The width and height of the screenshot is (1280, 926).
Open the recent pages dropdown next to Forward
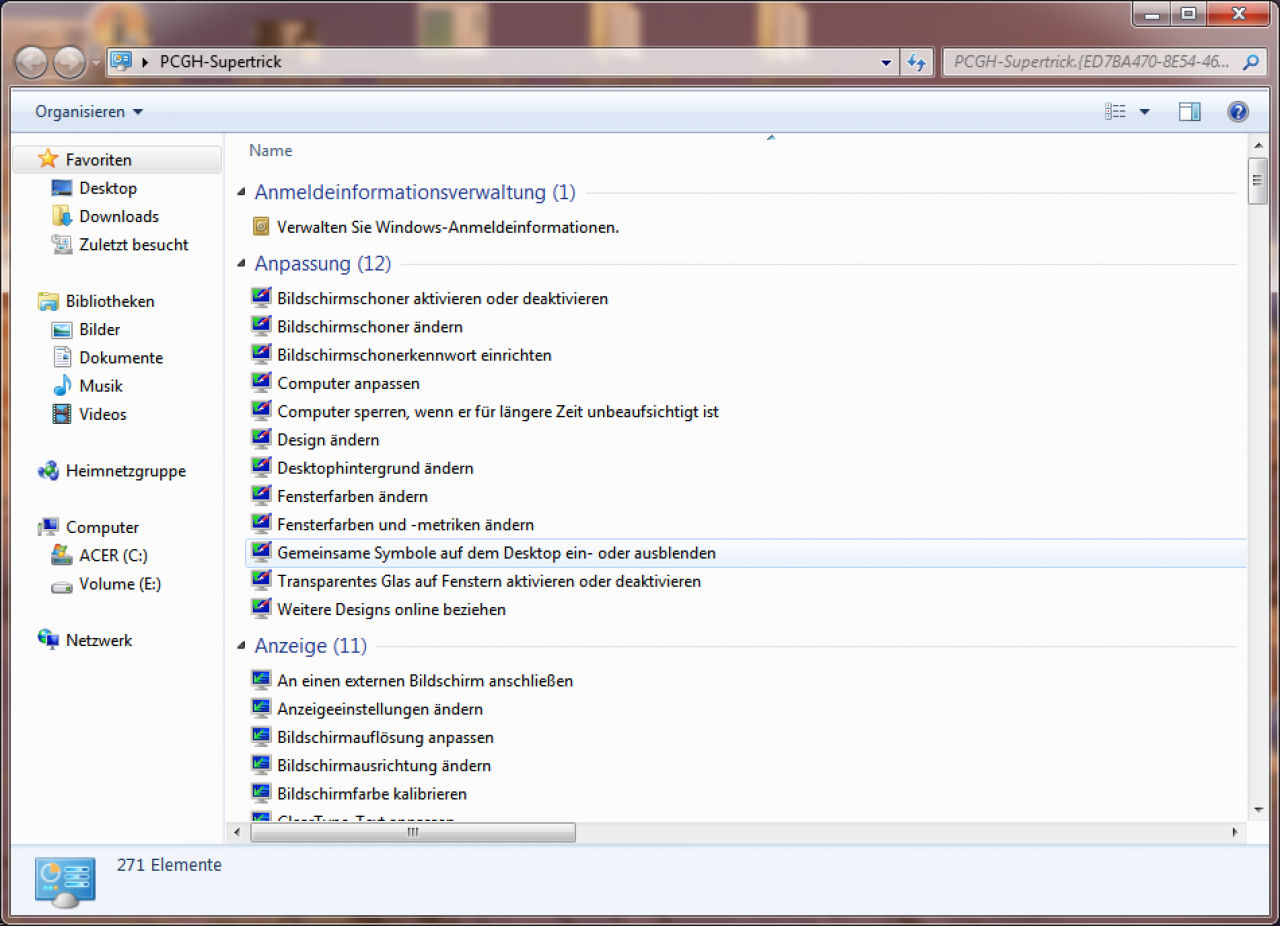pyautogui.click(x=96, y=63)
